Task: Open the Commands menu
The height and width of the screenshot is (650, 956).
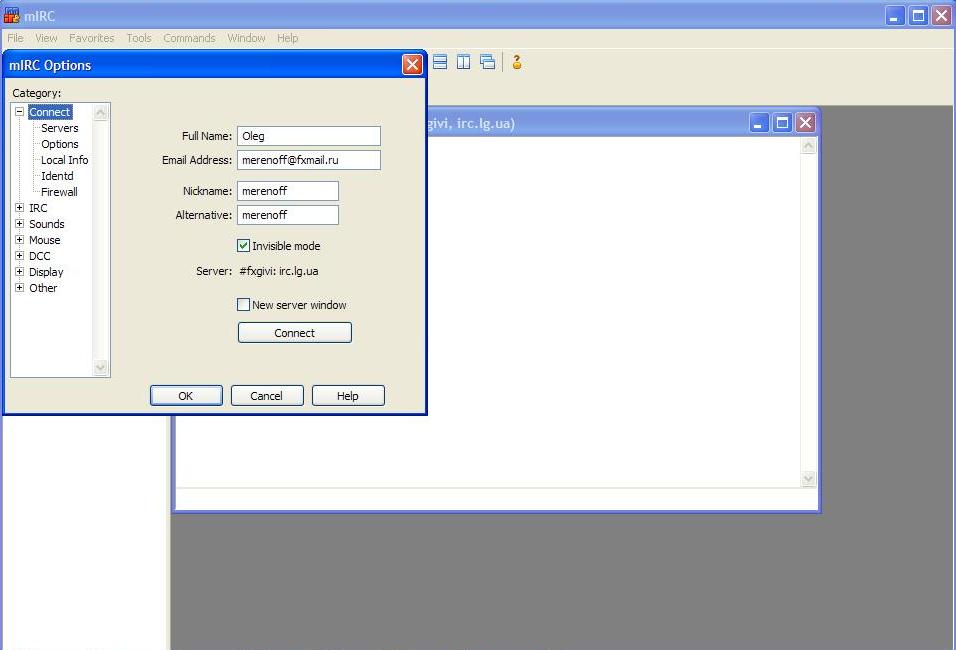Action: pyautogui.click(x=189, y=38)
